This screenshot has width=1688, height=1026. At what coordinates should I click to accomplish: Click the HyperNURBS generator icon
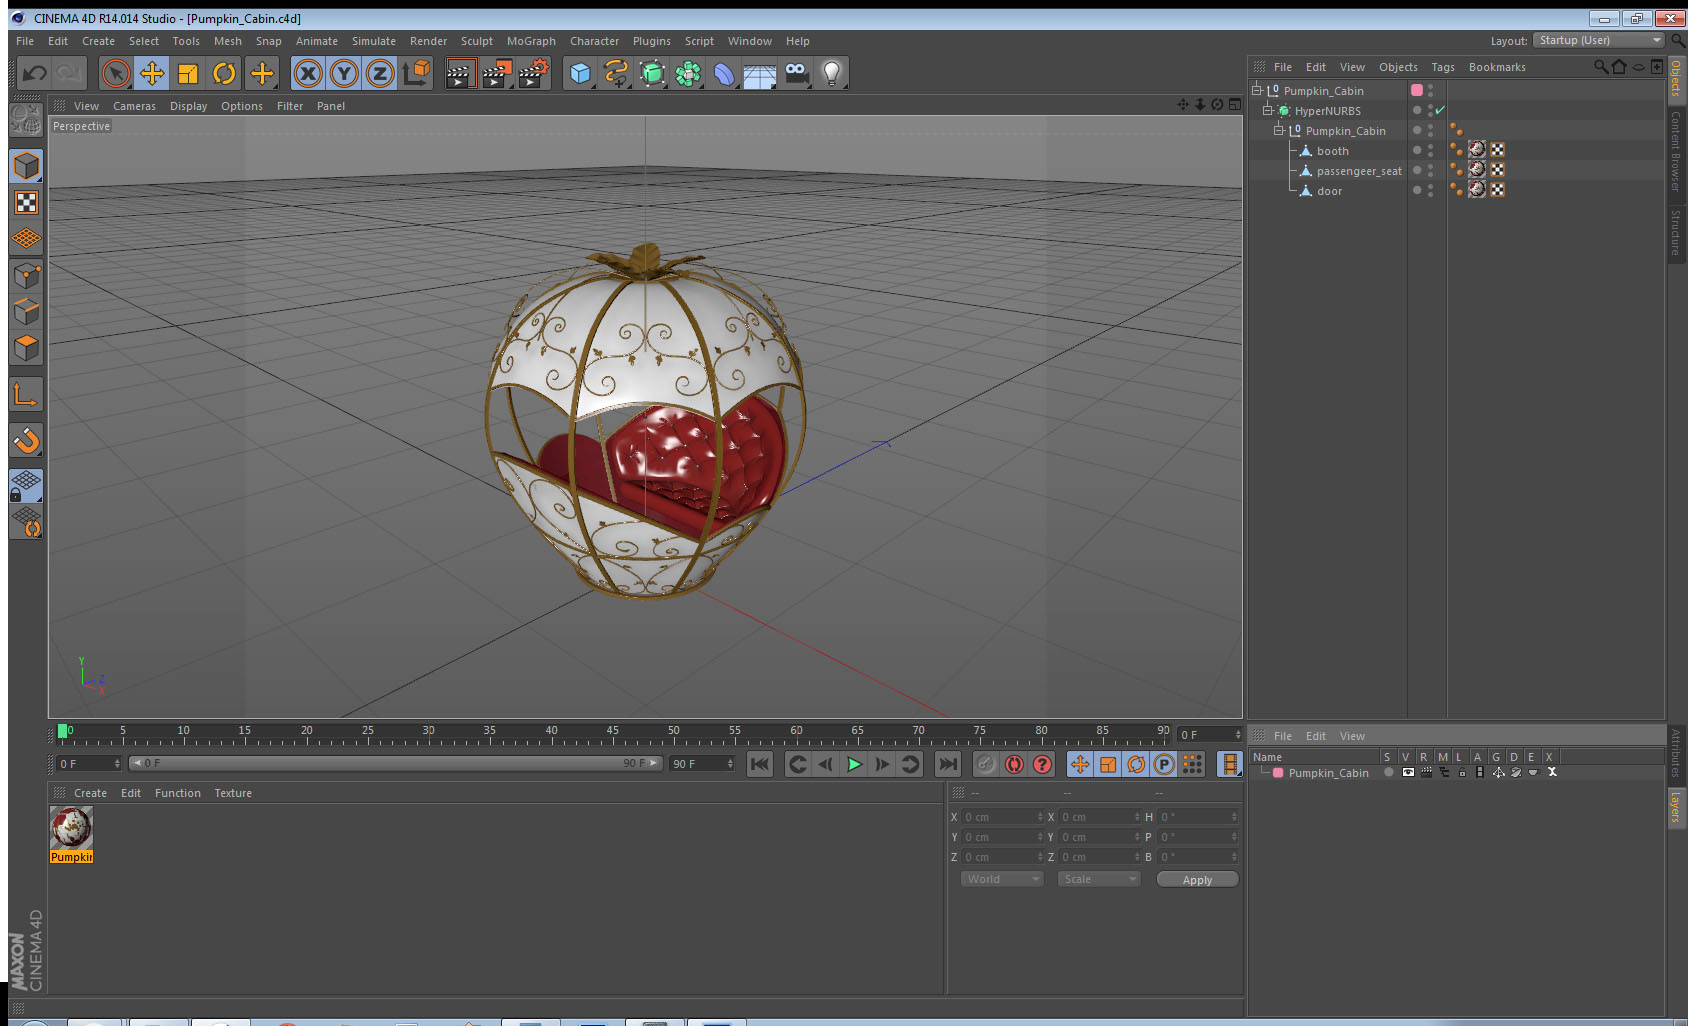[x=652, y=73]
